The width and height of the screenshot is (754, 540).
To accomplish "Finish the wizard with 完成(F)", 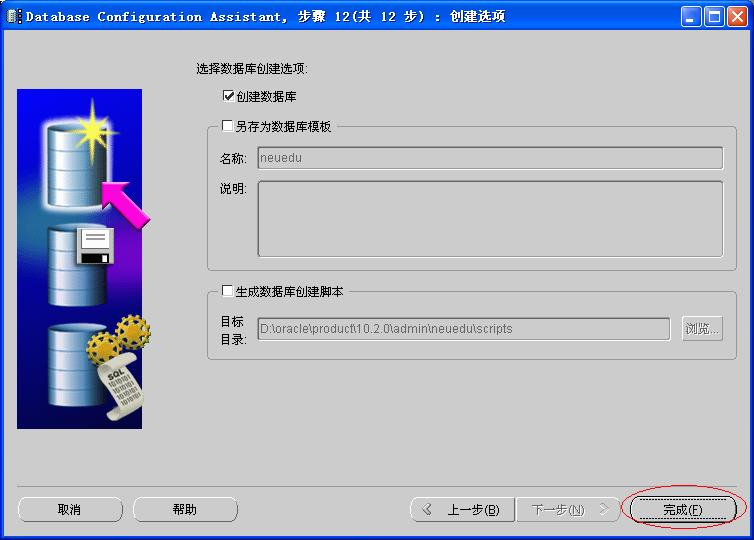I will 683,509.
